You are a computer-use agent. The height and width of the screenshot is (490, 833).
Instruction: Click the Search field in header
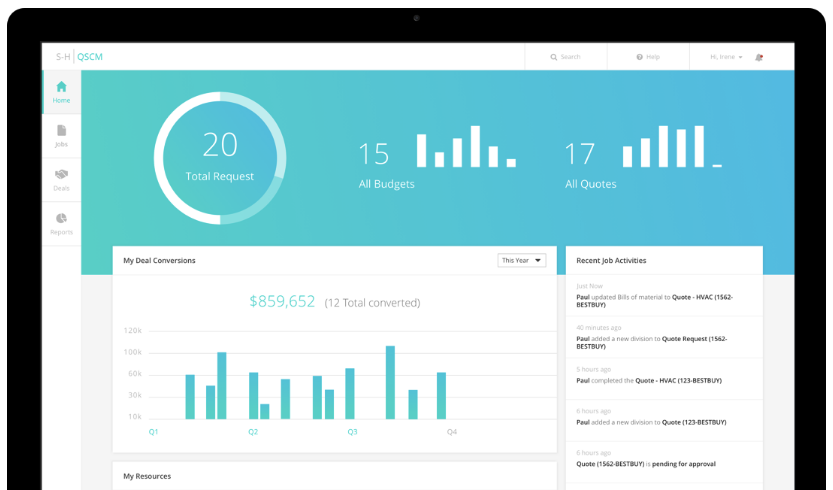pyautogui.click(x=566, y=57)
